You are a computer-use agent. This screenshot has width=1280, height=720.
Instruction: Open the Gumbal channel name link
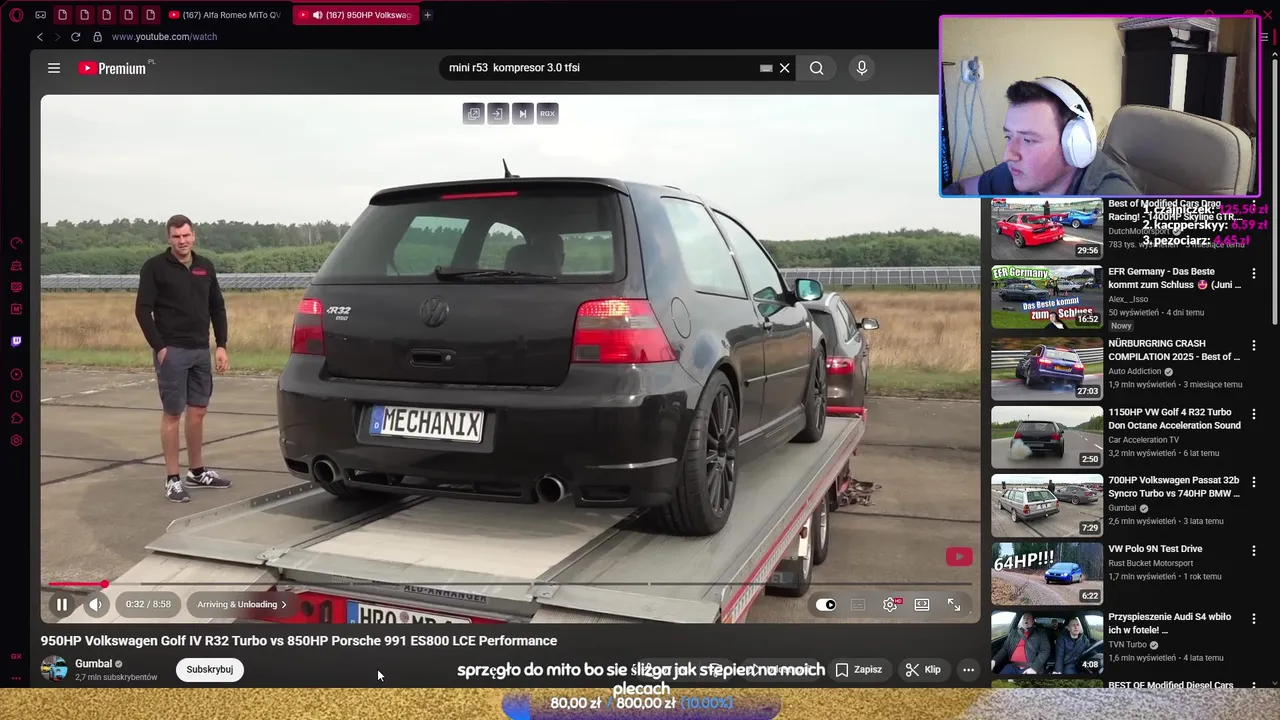[93, 663]
